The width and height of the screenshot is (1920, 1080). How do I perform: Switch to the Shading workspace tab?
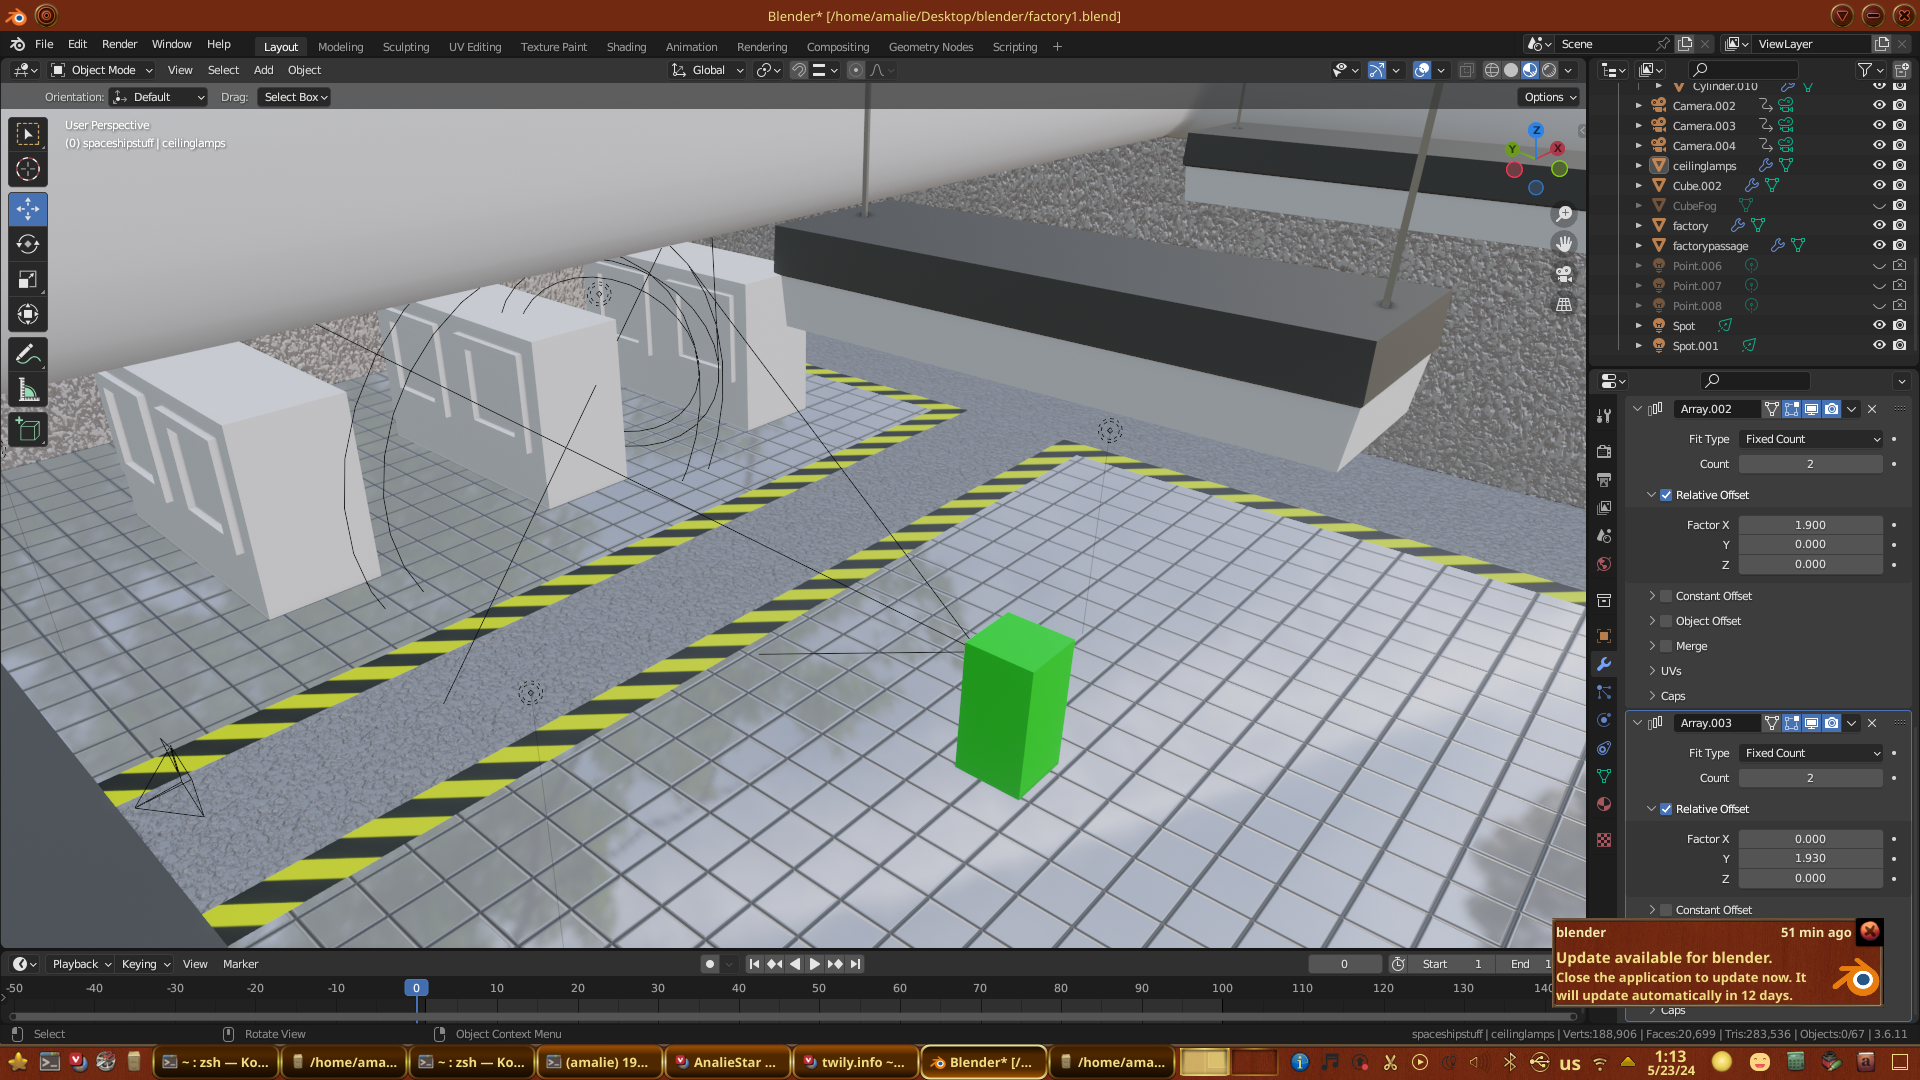click(x=626, y=47)
